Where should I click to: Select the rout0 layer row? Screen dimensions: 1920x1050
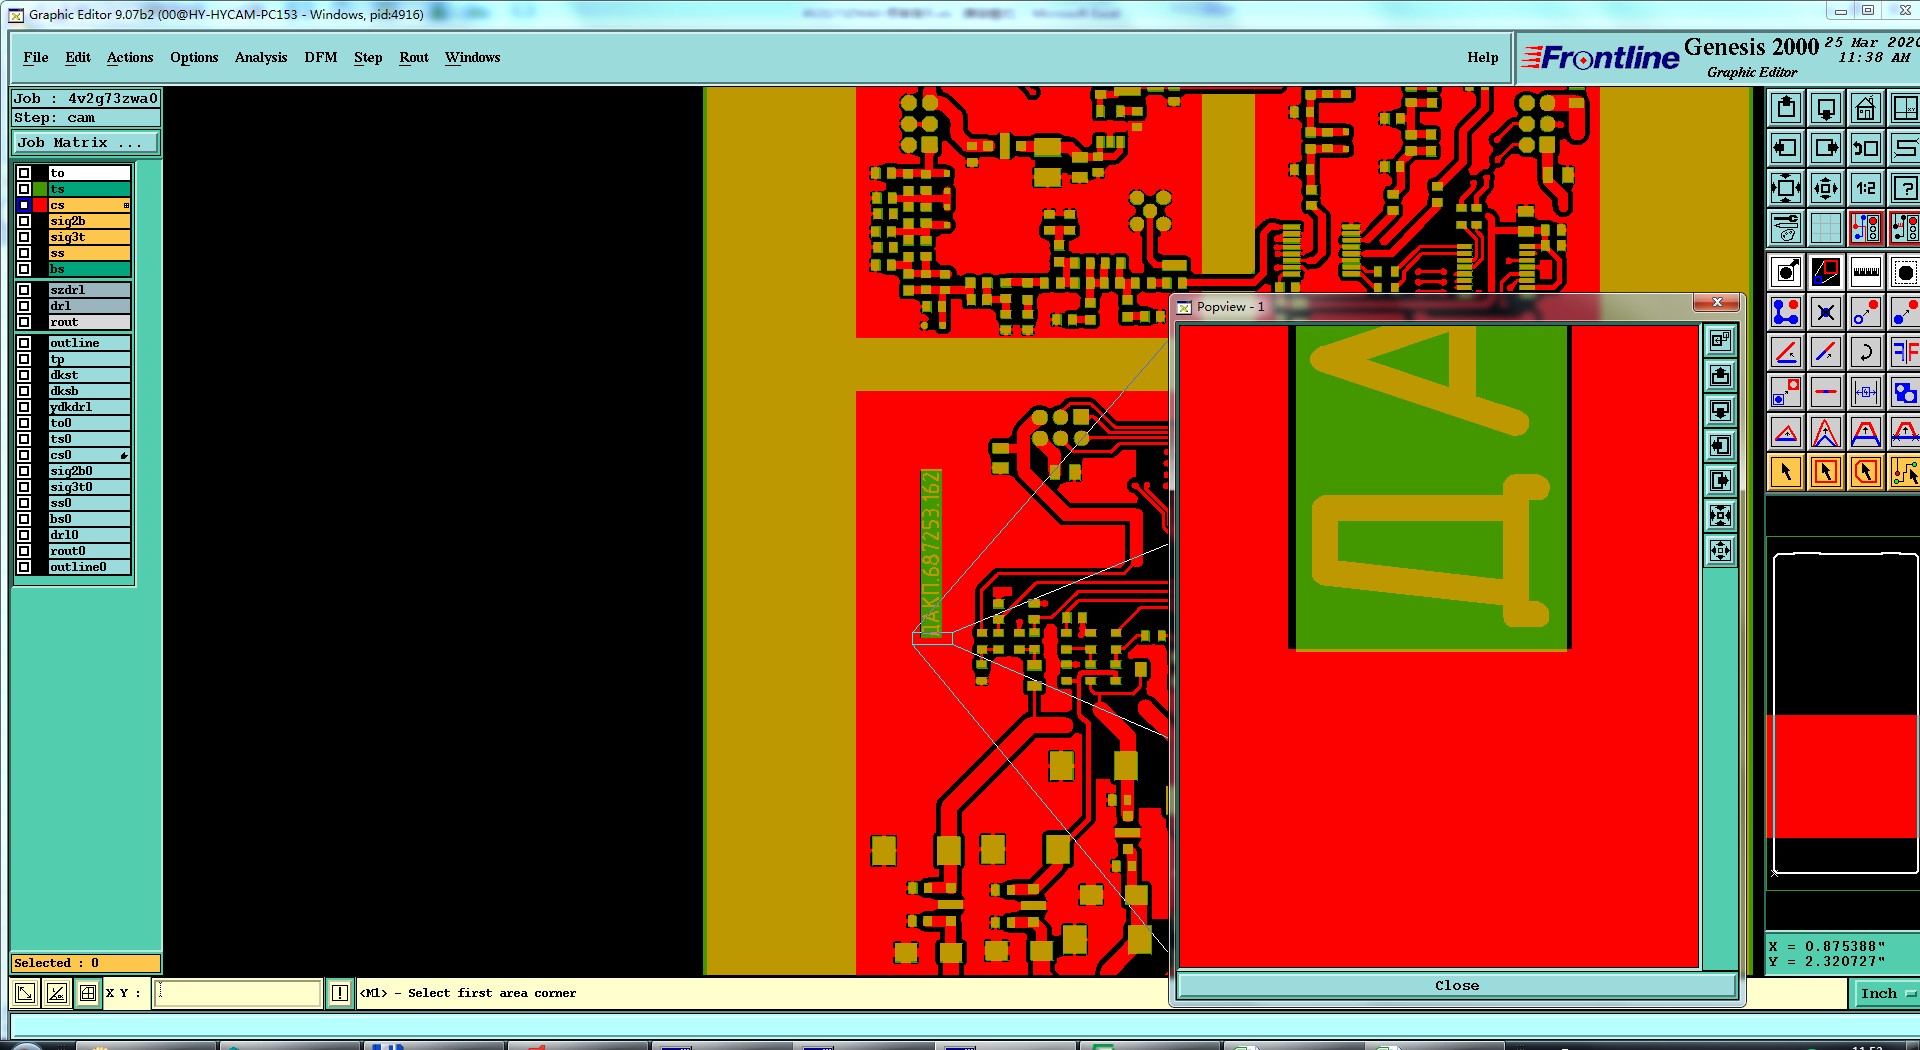point(90,551)
